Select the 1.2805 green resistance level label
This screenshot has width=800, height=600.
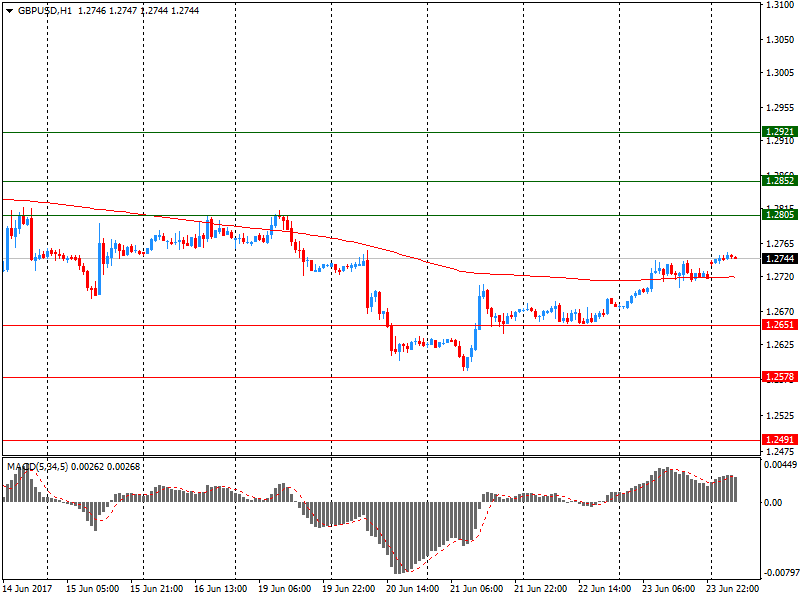[x=780, y=215]
